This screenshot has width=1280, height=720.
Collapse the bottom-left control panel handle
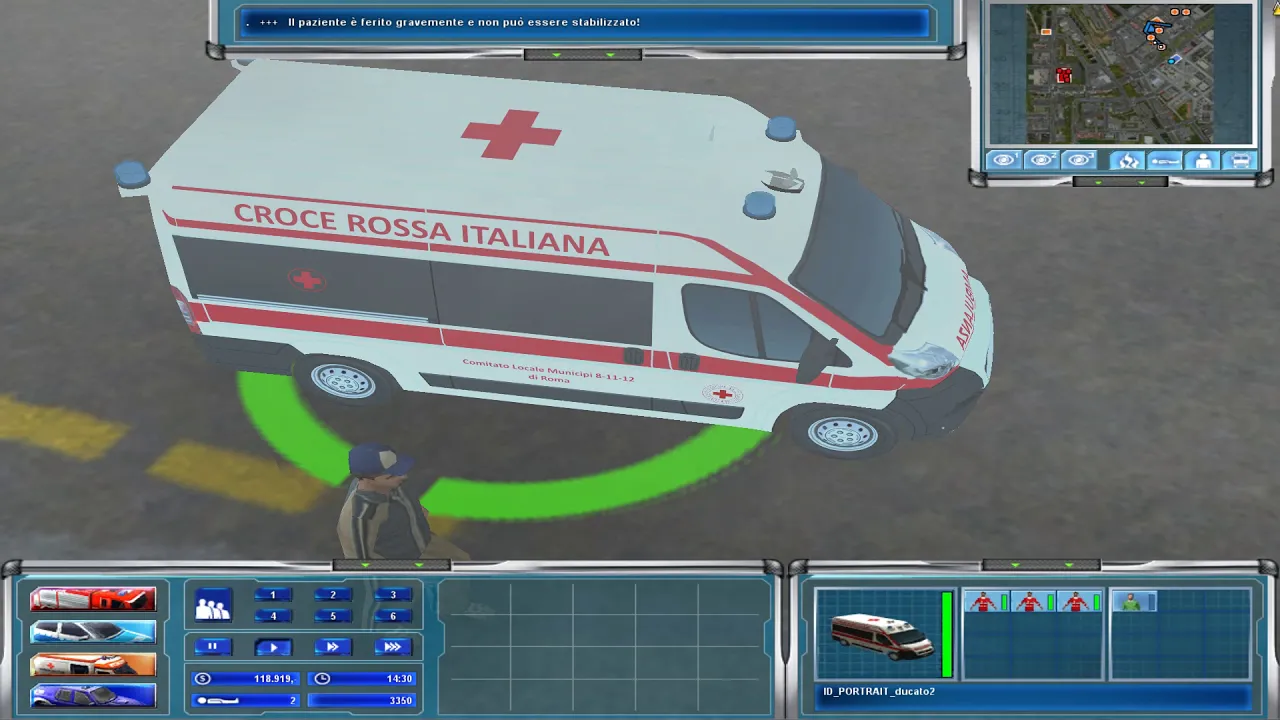coord(391,565)
